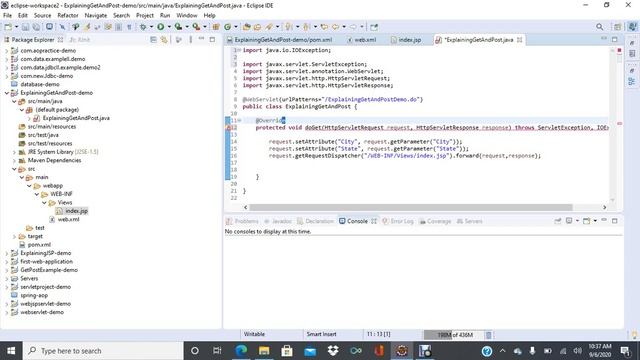The width and height of the screenshot is (640, 360).
Task: Click the garbage collector trash icon
Action: [488, 335]
